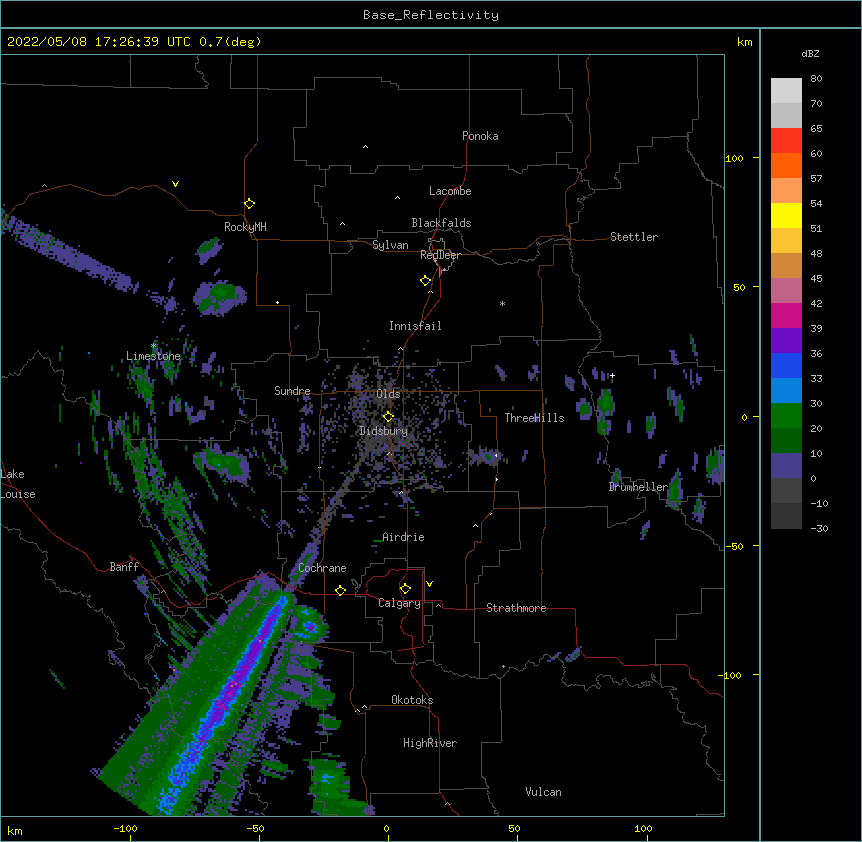Click the Ponoka city label

click(480, 136)
